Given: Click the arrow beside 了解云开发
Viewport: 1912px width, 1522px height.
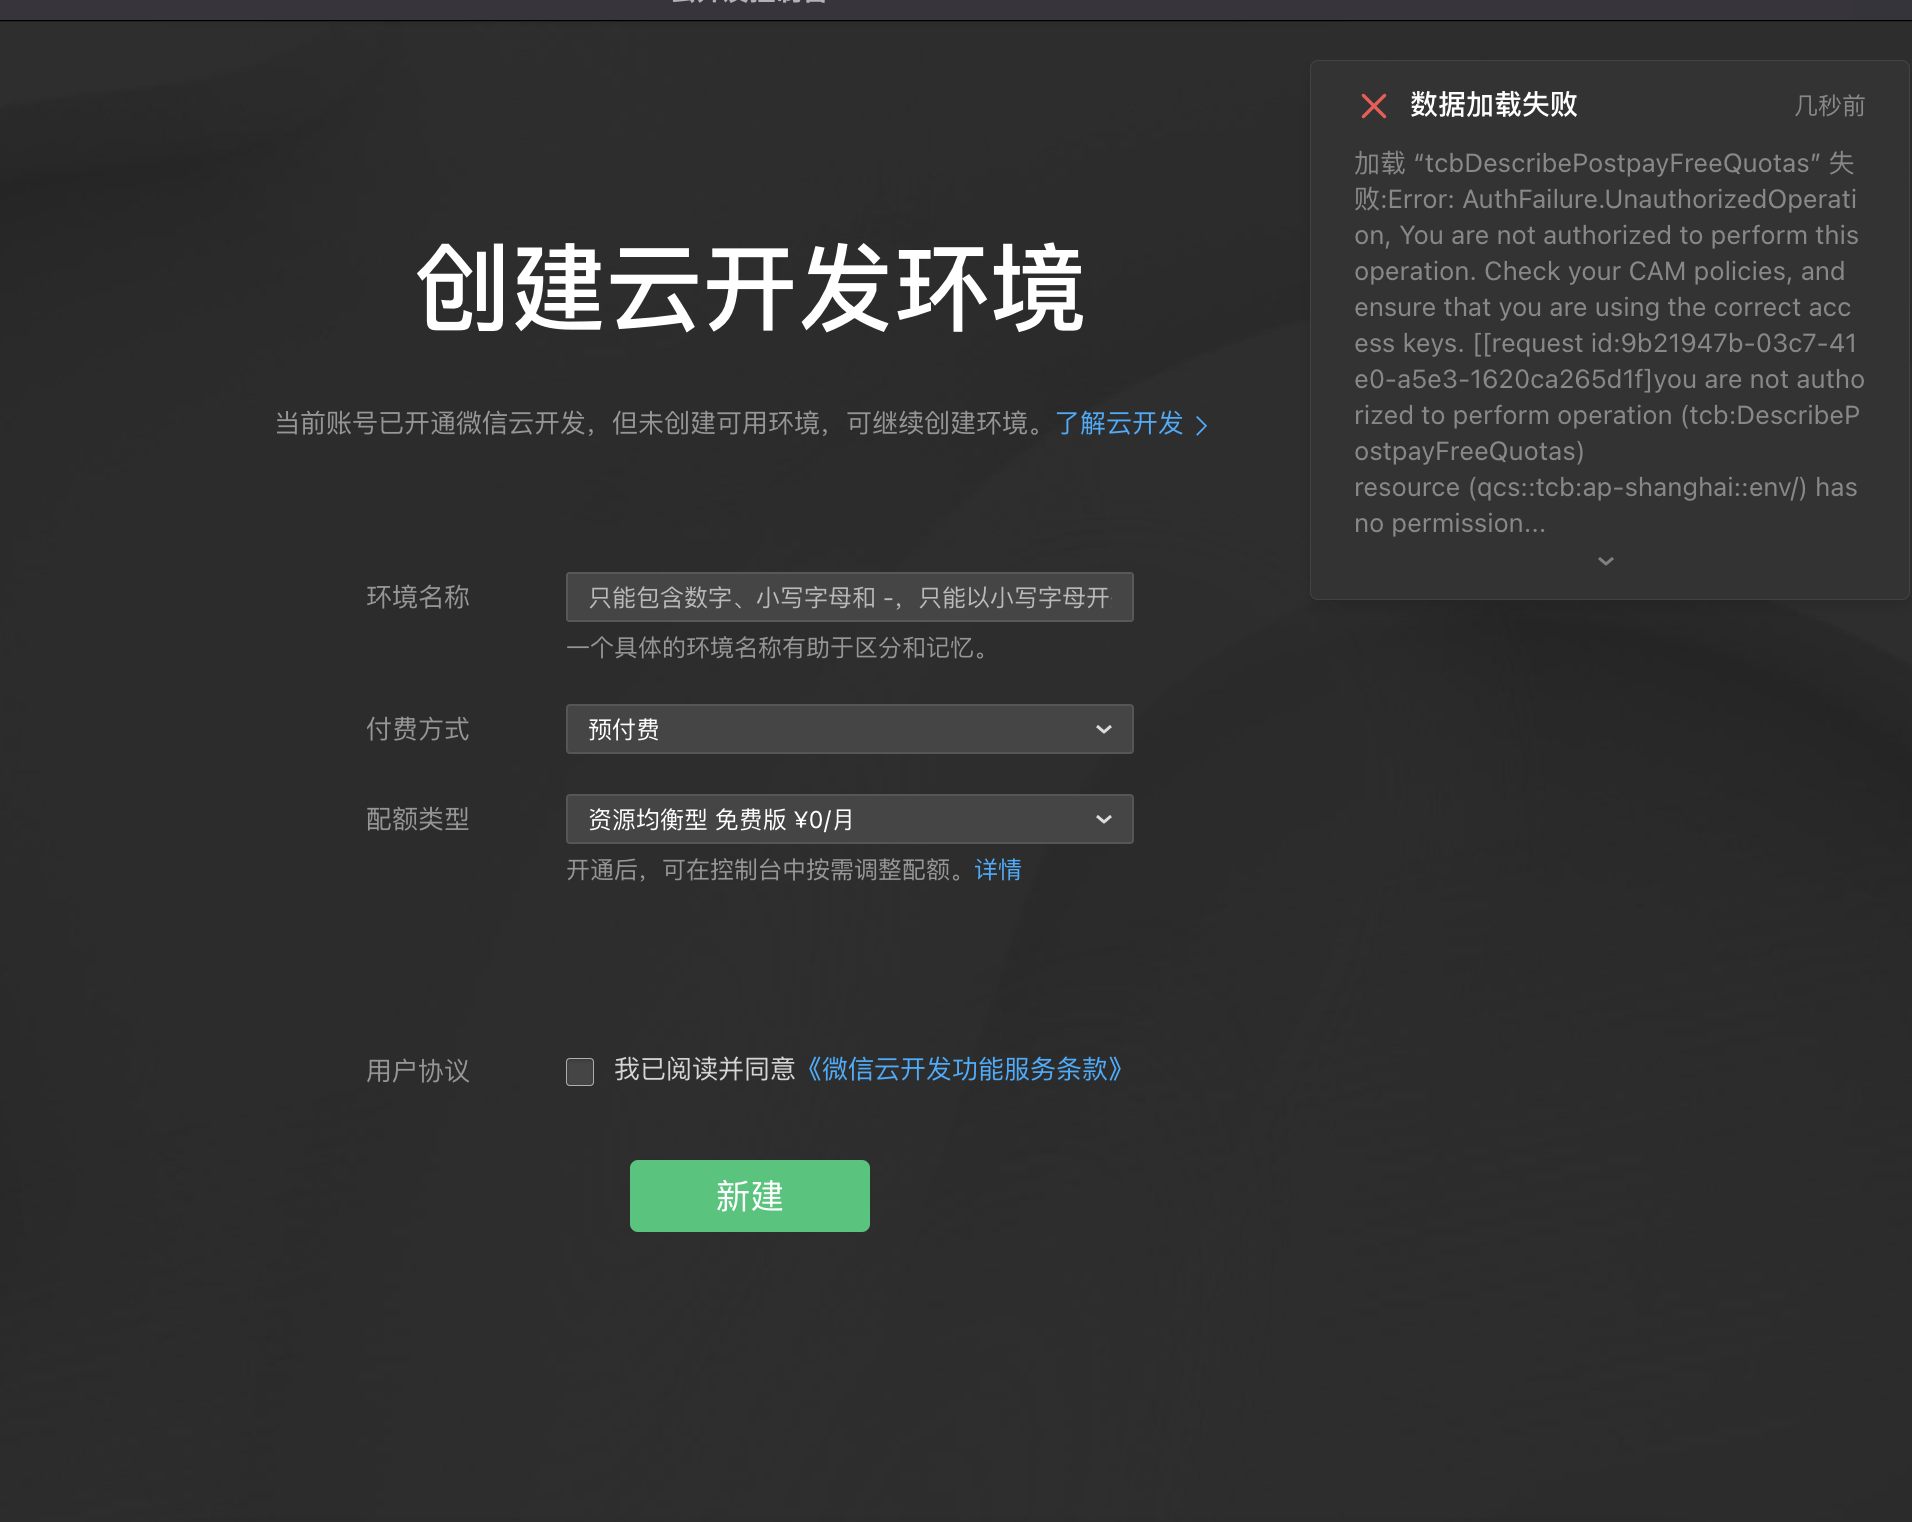Looking at the screenshot, I should coord(1201,426).
